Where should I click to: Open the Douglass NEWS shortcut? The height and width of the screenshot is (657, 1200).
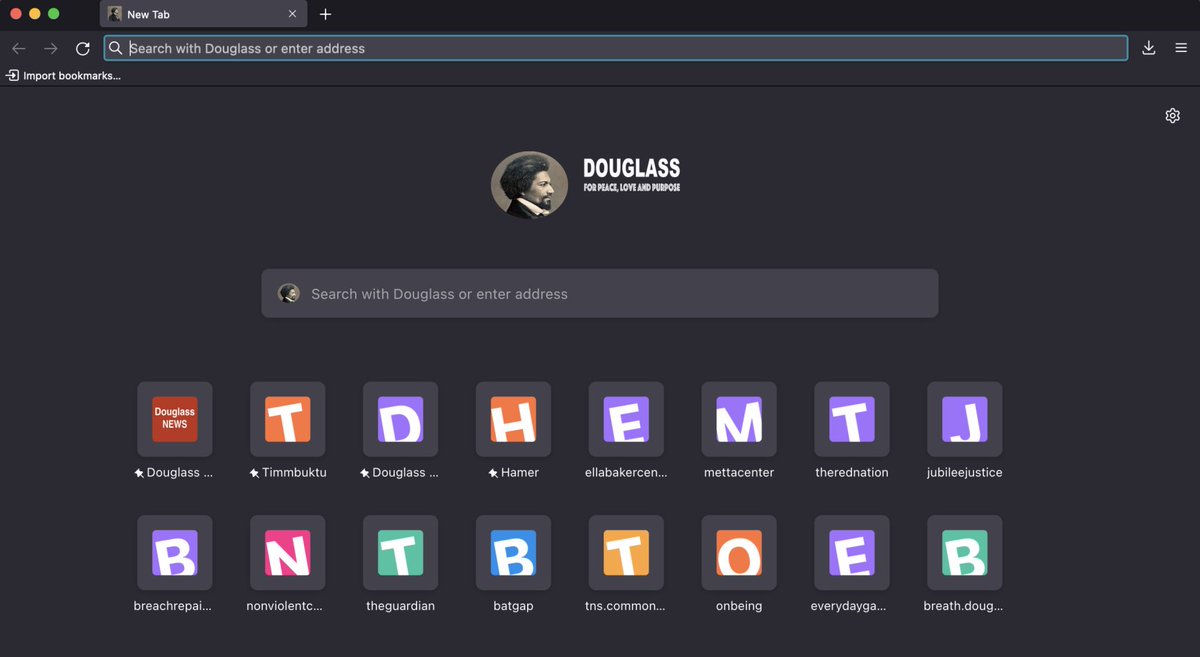point(174,419)
